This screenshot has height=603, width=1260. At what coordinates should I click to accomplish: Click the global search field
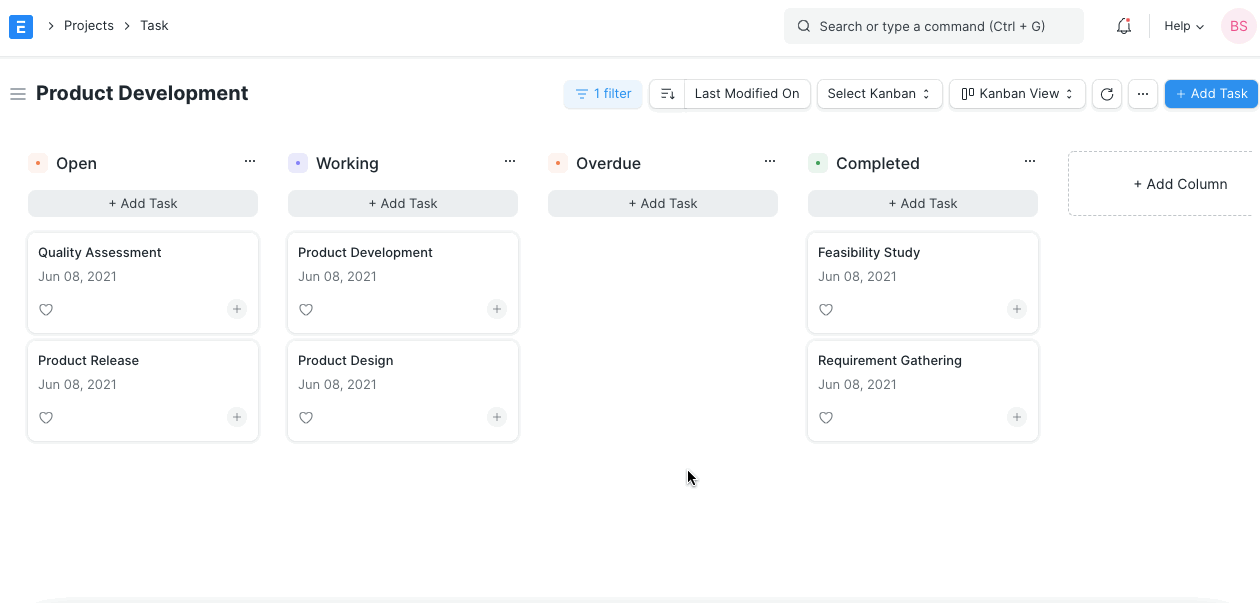933,25
